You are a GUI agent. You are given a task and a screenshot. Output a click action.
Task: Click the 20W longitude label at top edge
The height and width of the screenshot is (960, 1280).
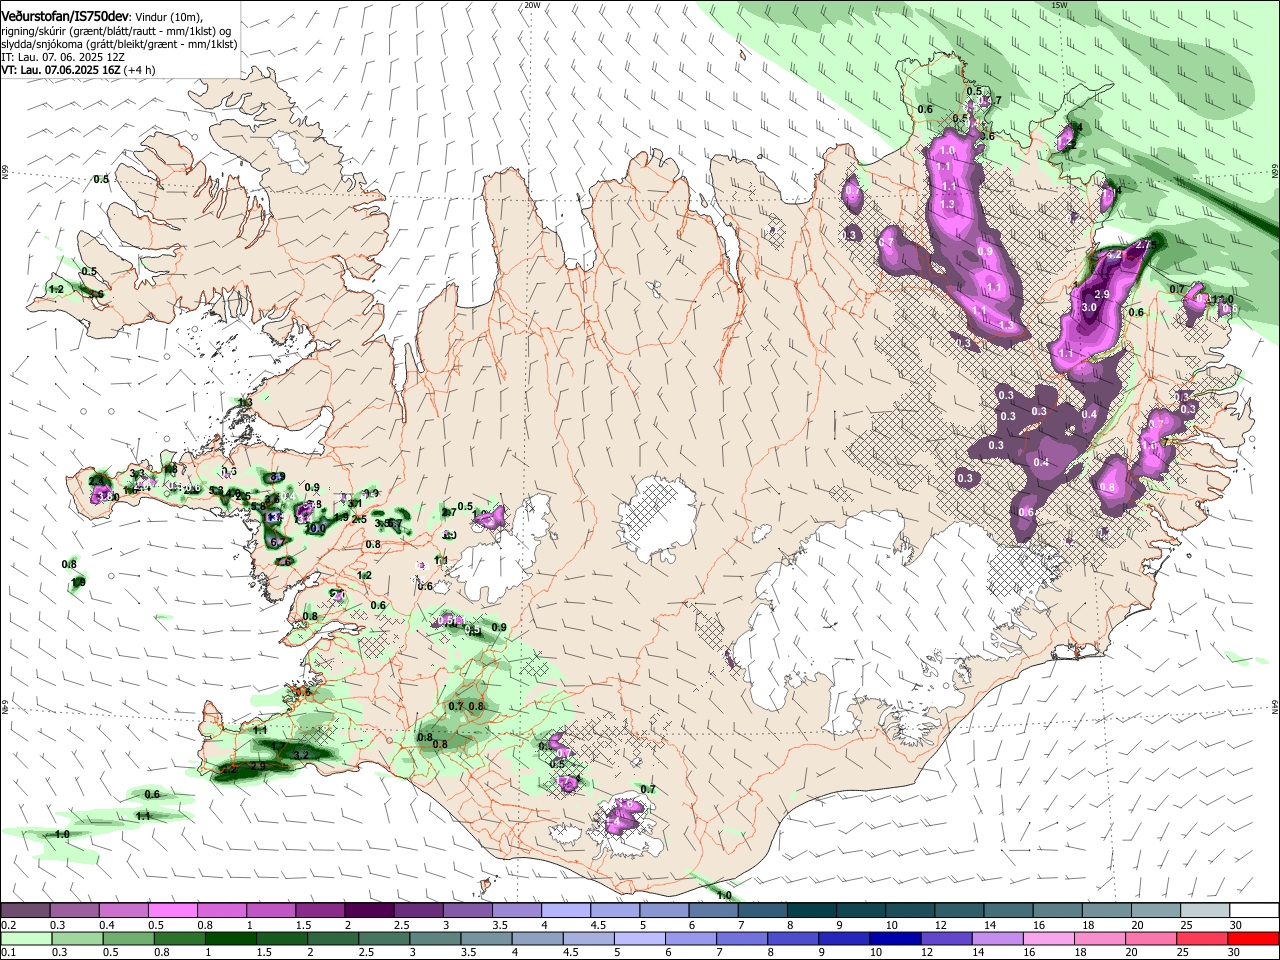[532, 5]
